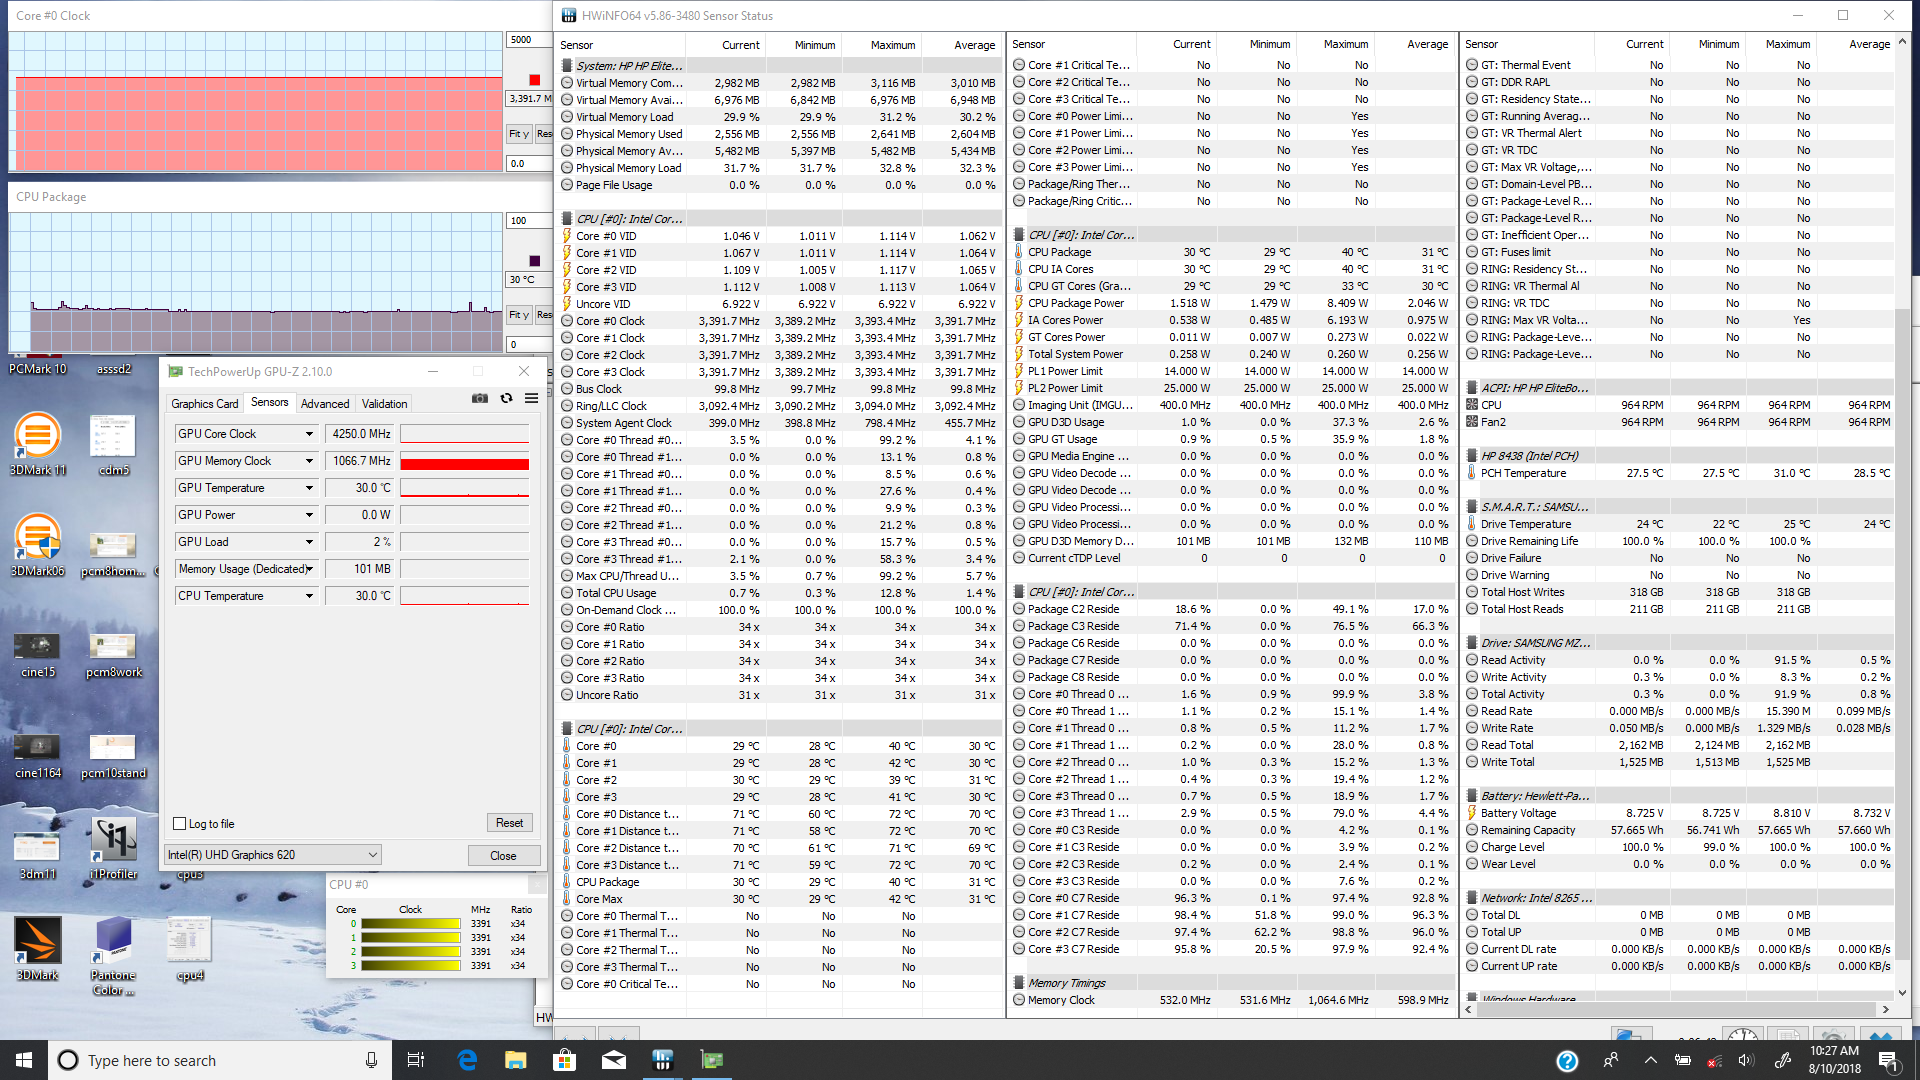The height and width of the screenshot is (1080, 1920).
Task: Click the GPU-Z screenshot camera icon
Action: click(480, 398)
